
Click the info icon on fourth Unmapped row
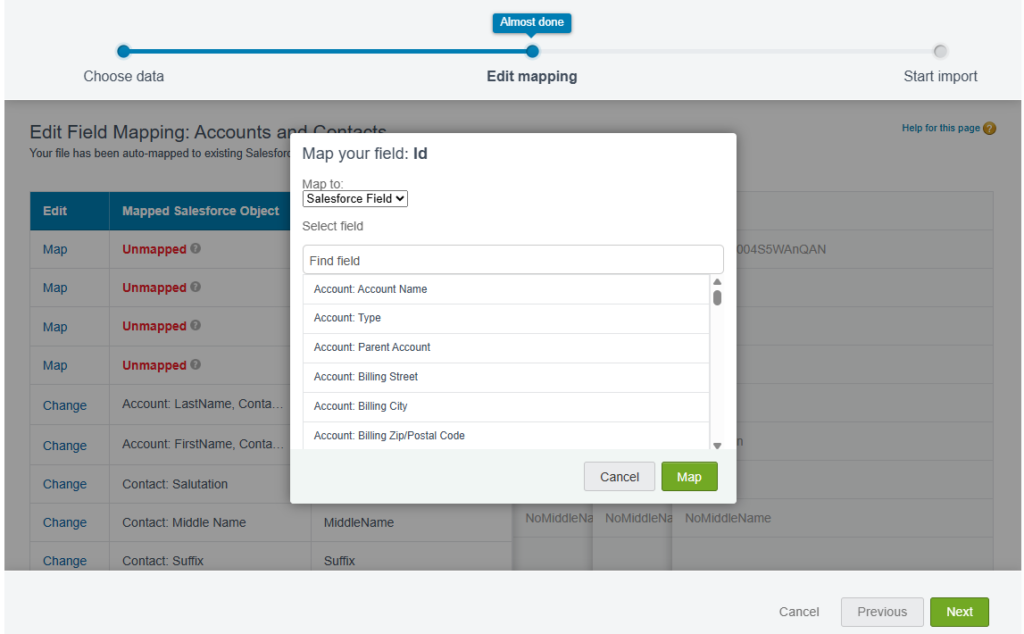pyautogui.click(x=195, y=364)
